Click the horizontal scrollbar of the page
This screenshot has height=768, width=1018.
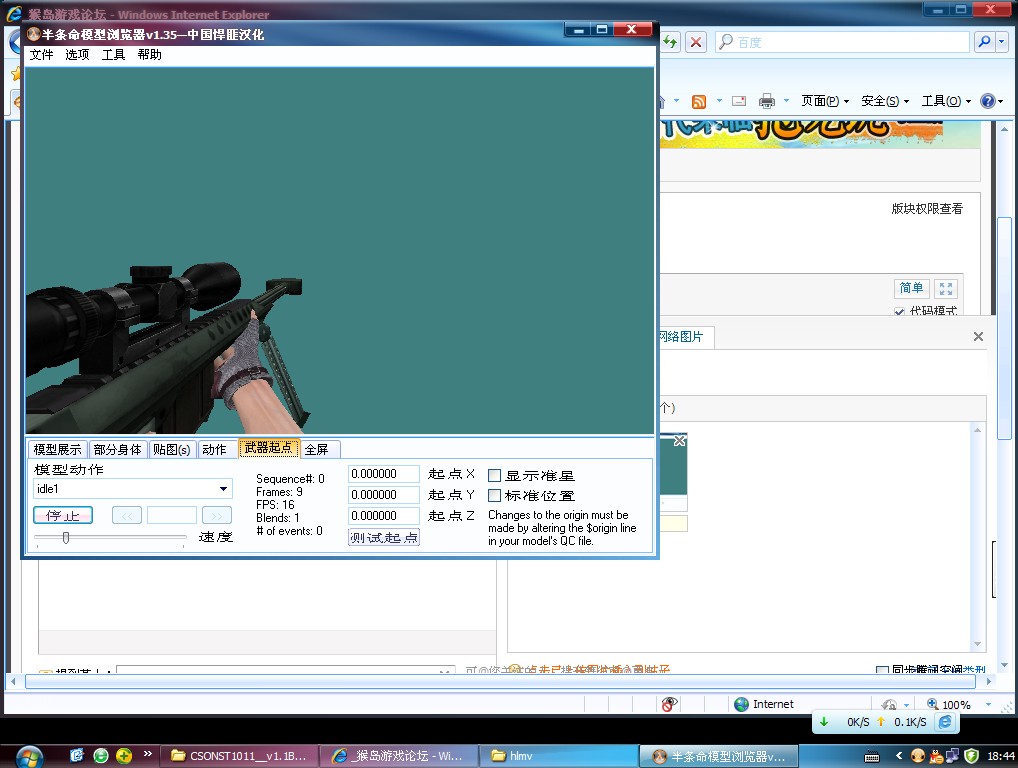tap(500, 682)
